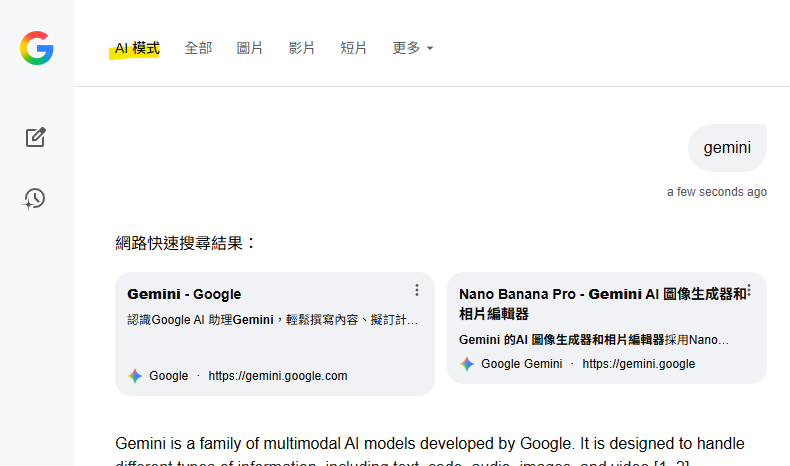Click the gemini query bubble
790x466 pixels.
(x=727, y=148)
